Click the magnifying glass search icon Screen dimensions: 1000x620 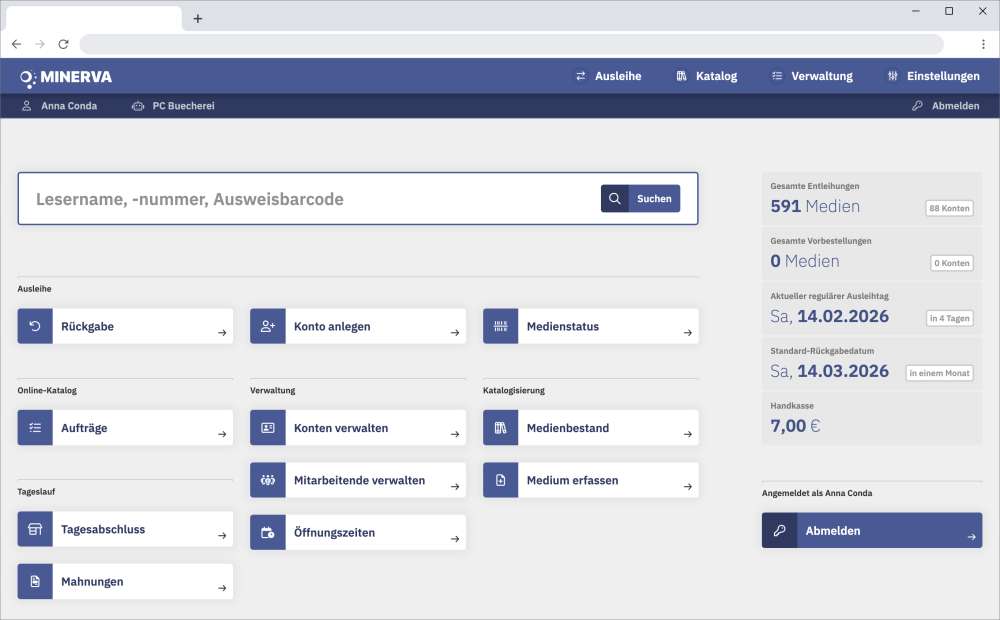click(615, 199)
